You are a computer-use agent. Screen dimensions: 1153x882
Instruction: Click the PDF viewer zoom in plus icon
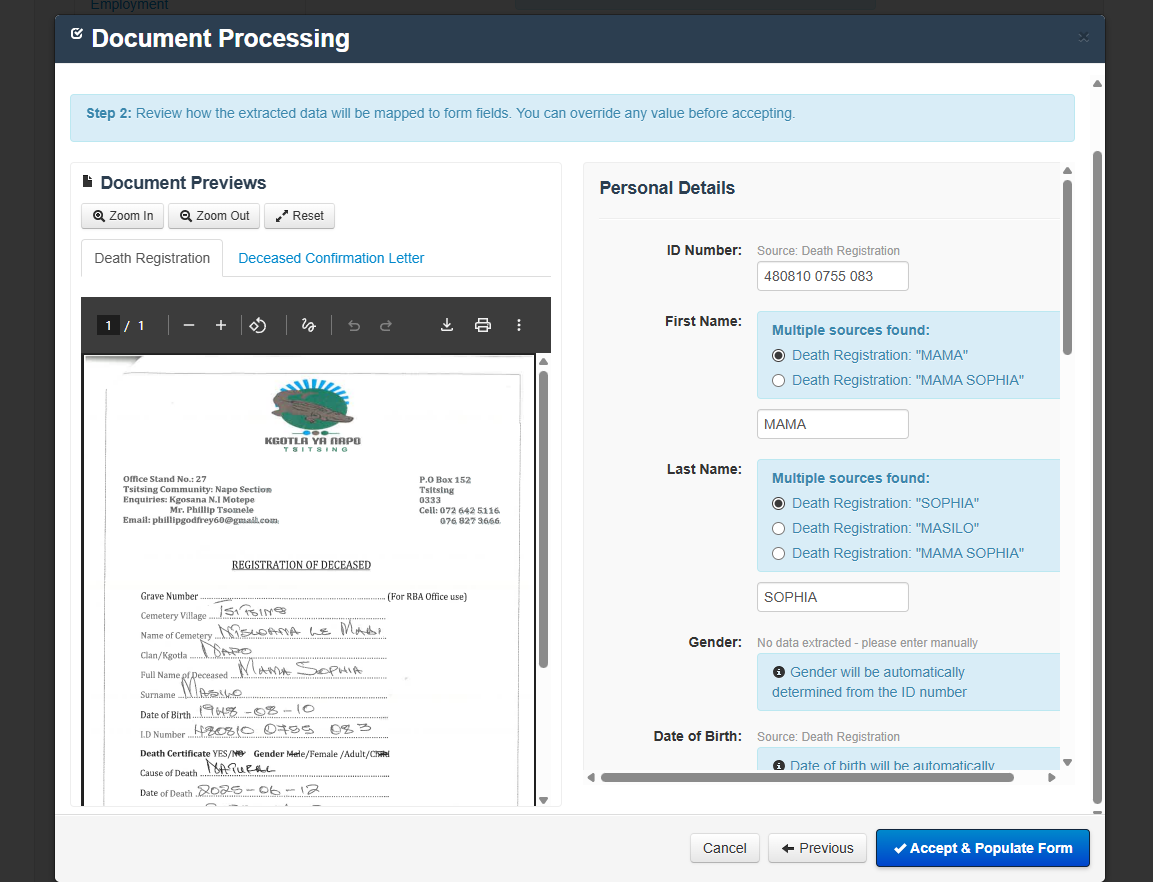(x=221, y=325)
